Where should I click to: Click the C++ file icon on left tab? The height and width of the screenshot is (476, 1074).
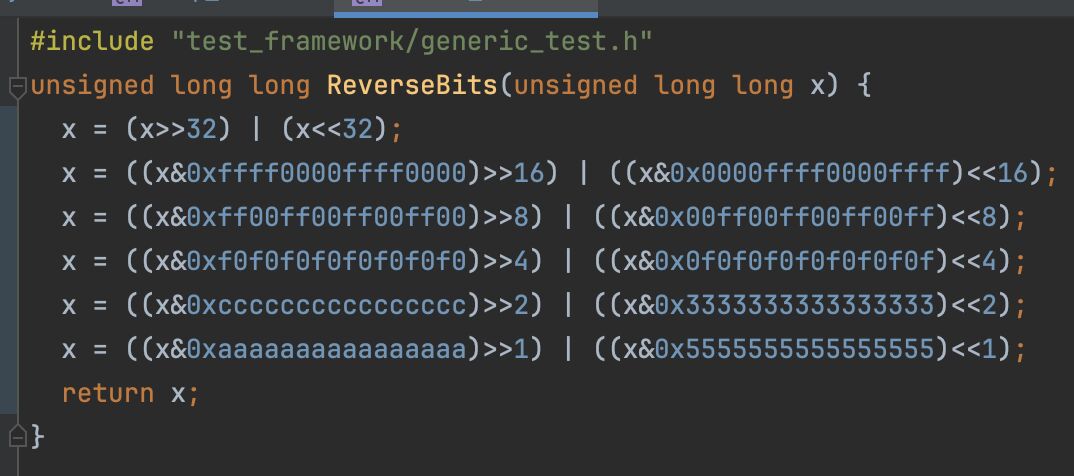point(127,3)
